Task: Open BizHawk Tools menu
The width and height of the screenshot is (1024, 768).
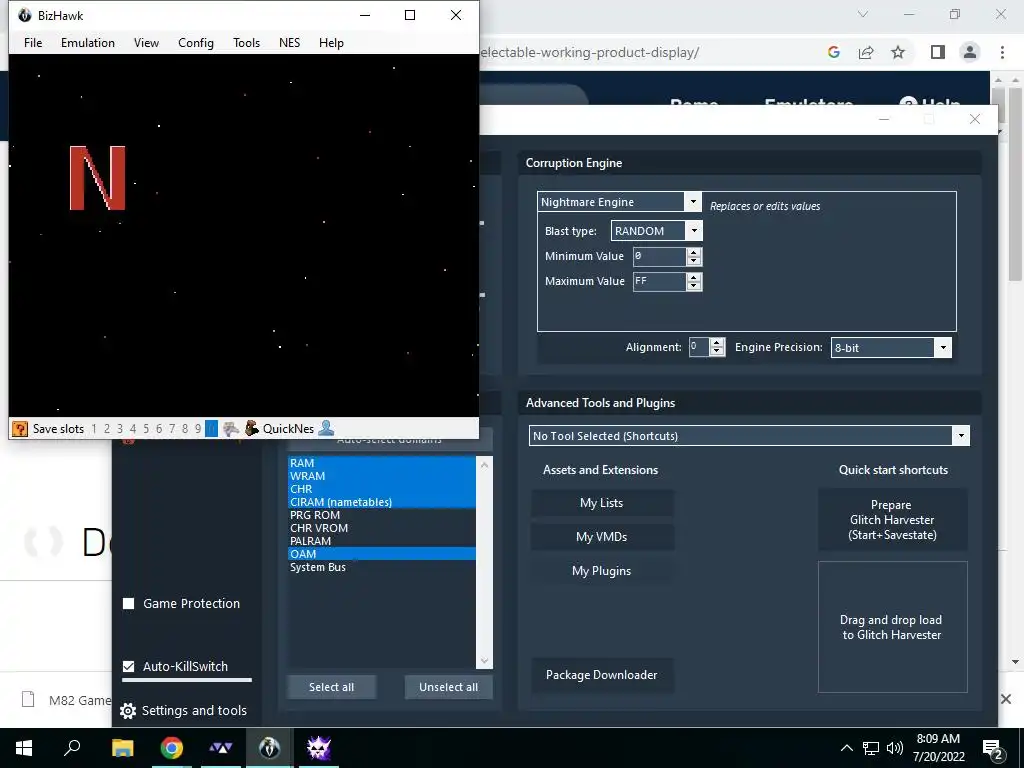Action: (246, 42)
